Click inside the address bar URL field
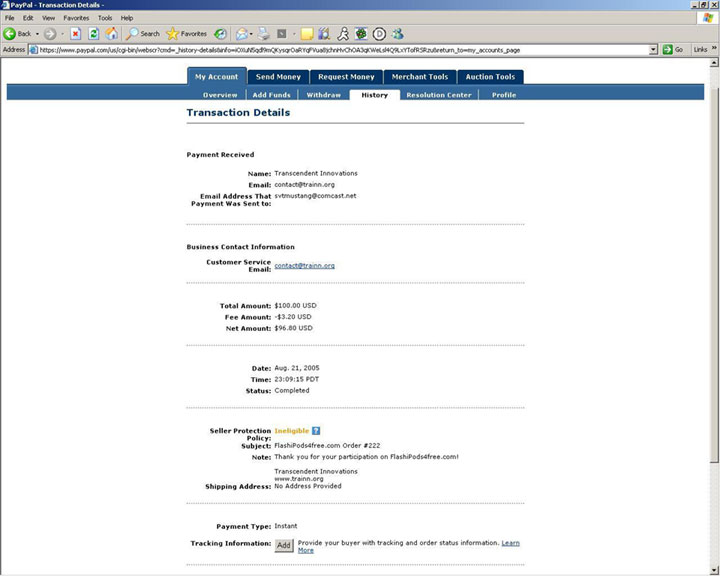The image size is (720, 576). 340,50
